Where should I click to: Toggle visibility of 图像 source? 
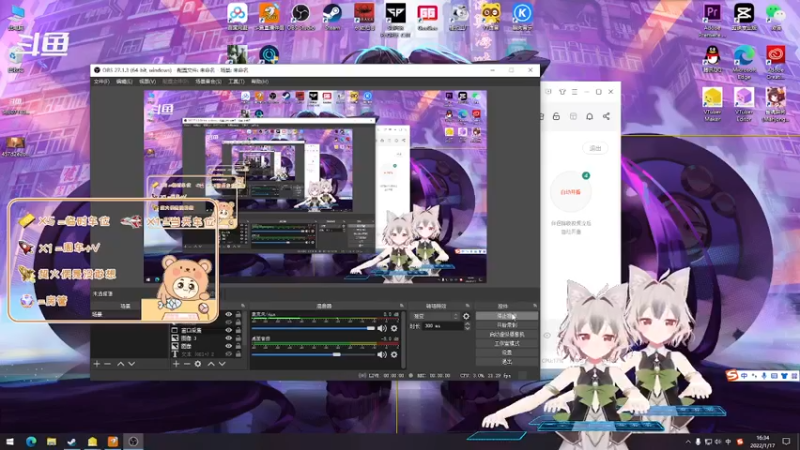tap(229, 346)
